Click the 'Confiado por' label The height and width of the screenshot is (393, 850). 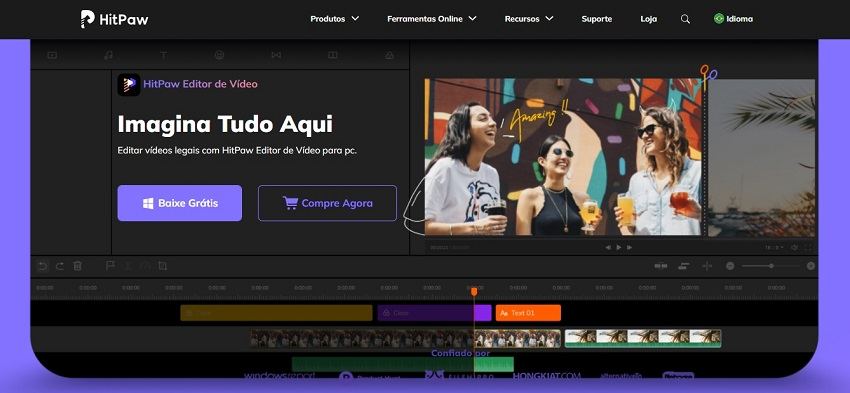pyautogui.click(x=460, y=353)
